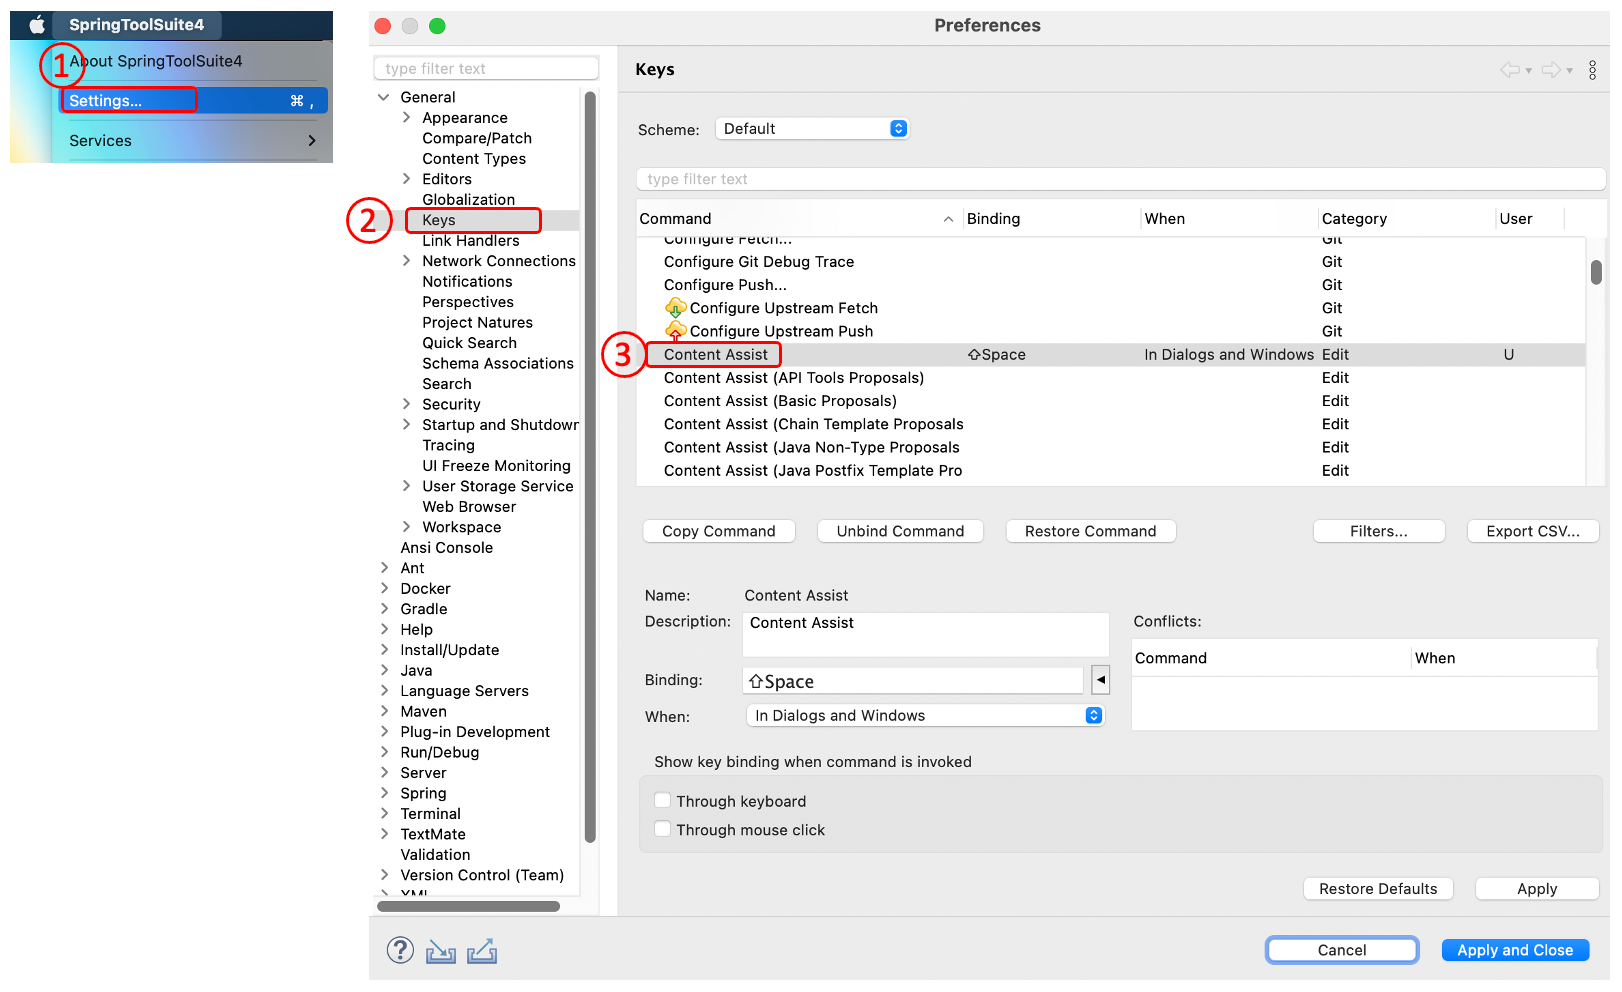Expand the Spring tree node
This screenshot has width=1622, height=992.
coord(384,793)
